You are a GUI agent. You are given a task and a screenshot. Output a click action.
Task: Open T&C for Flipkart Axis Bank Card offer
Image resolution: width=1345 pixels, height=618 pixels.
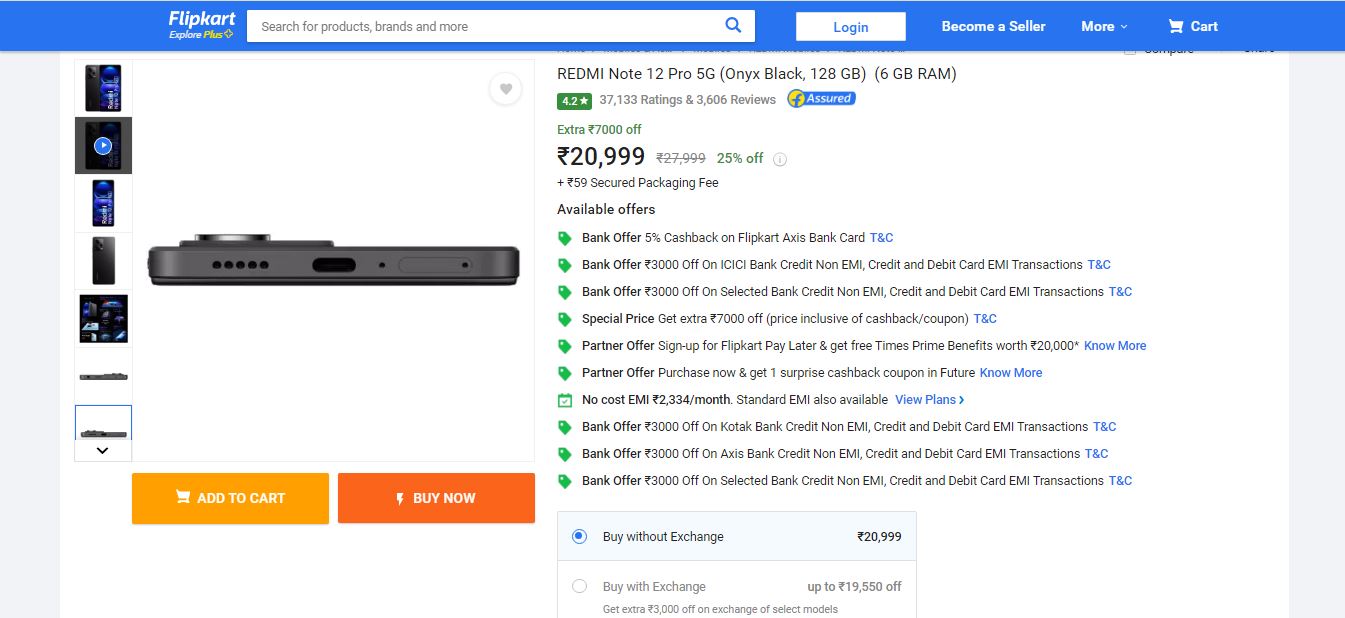[x=881, y=238]
